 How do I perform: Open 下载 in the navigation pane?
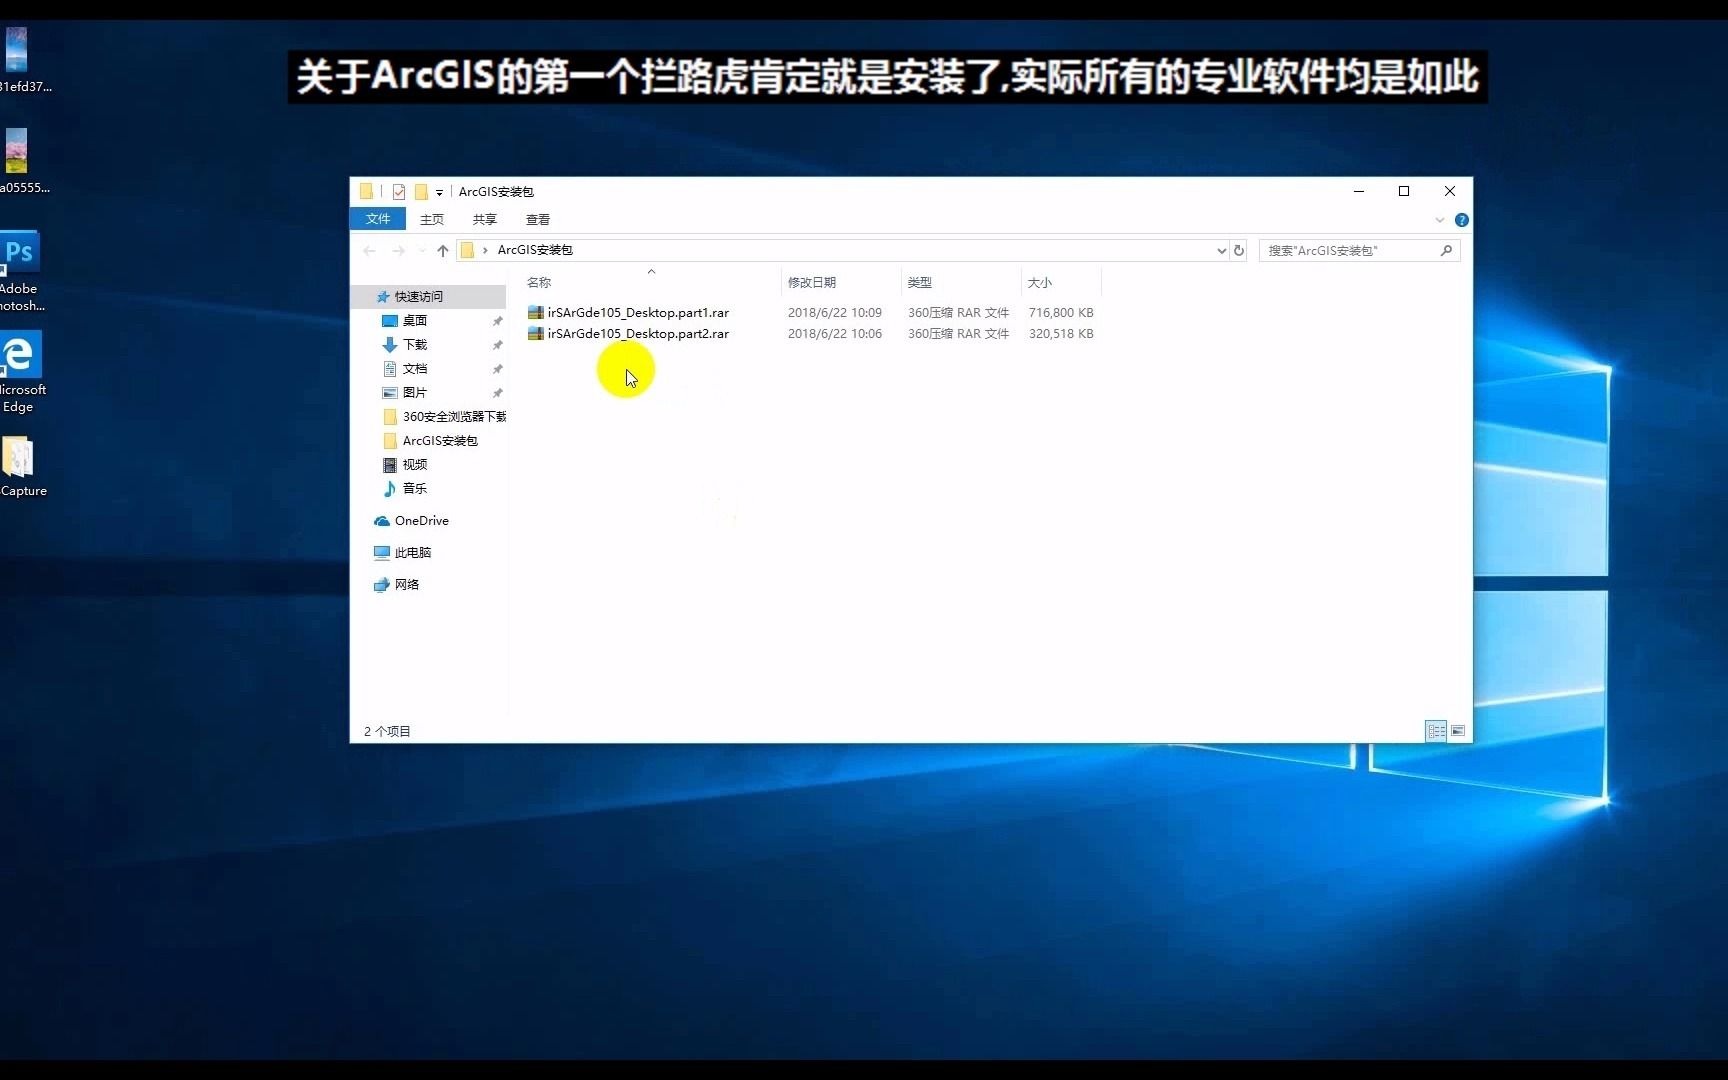[x=415, y=345]
